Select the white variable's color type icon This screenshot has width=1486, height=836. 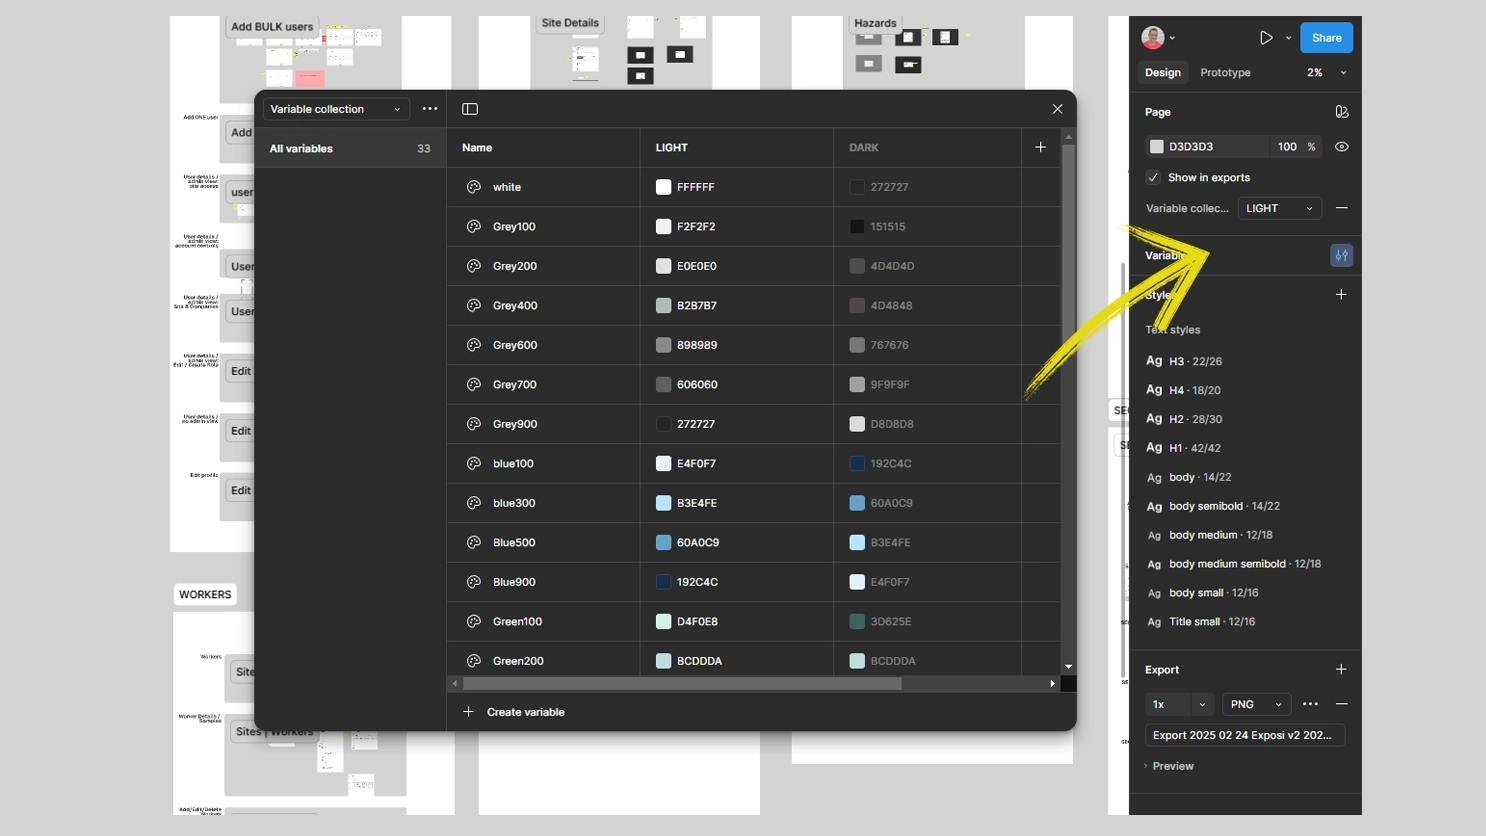point(473,187)
